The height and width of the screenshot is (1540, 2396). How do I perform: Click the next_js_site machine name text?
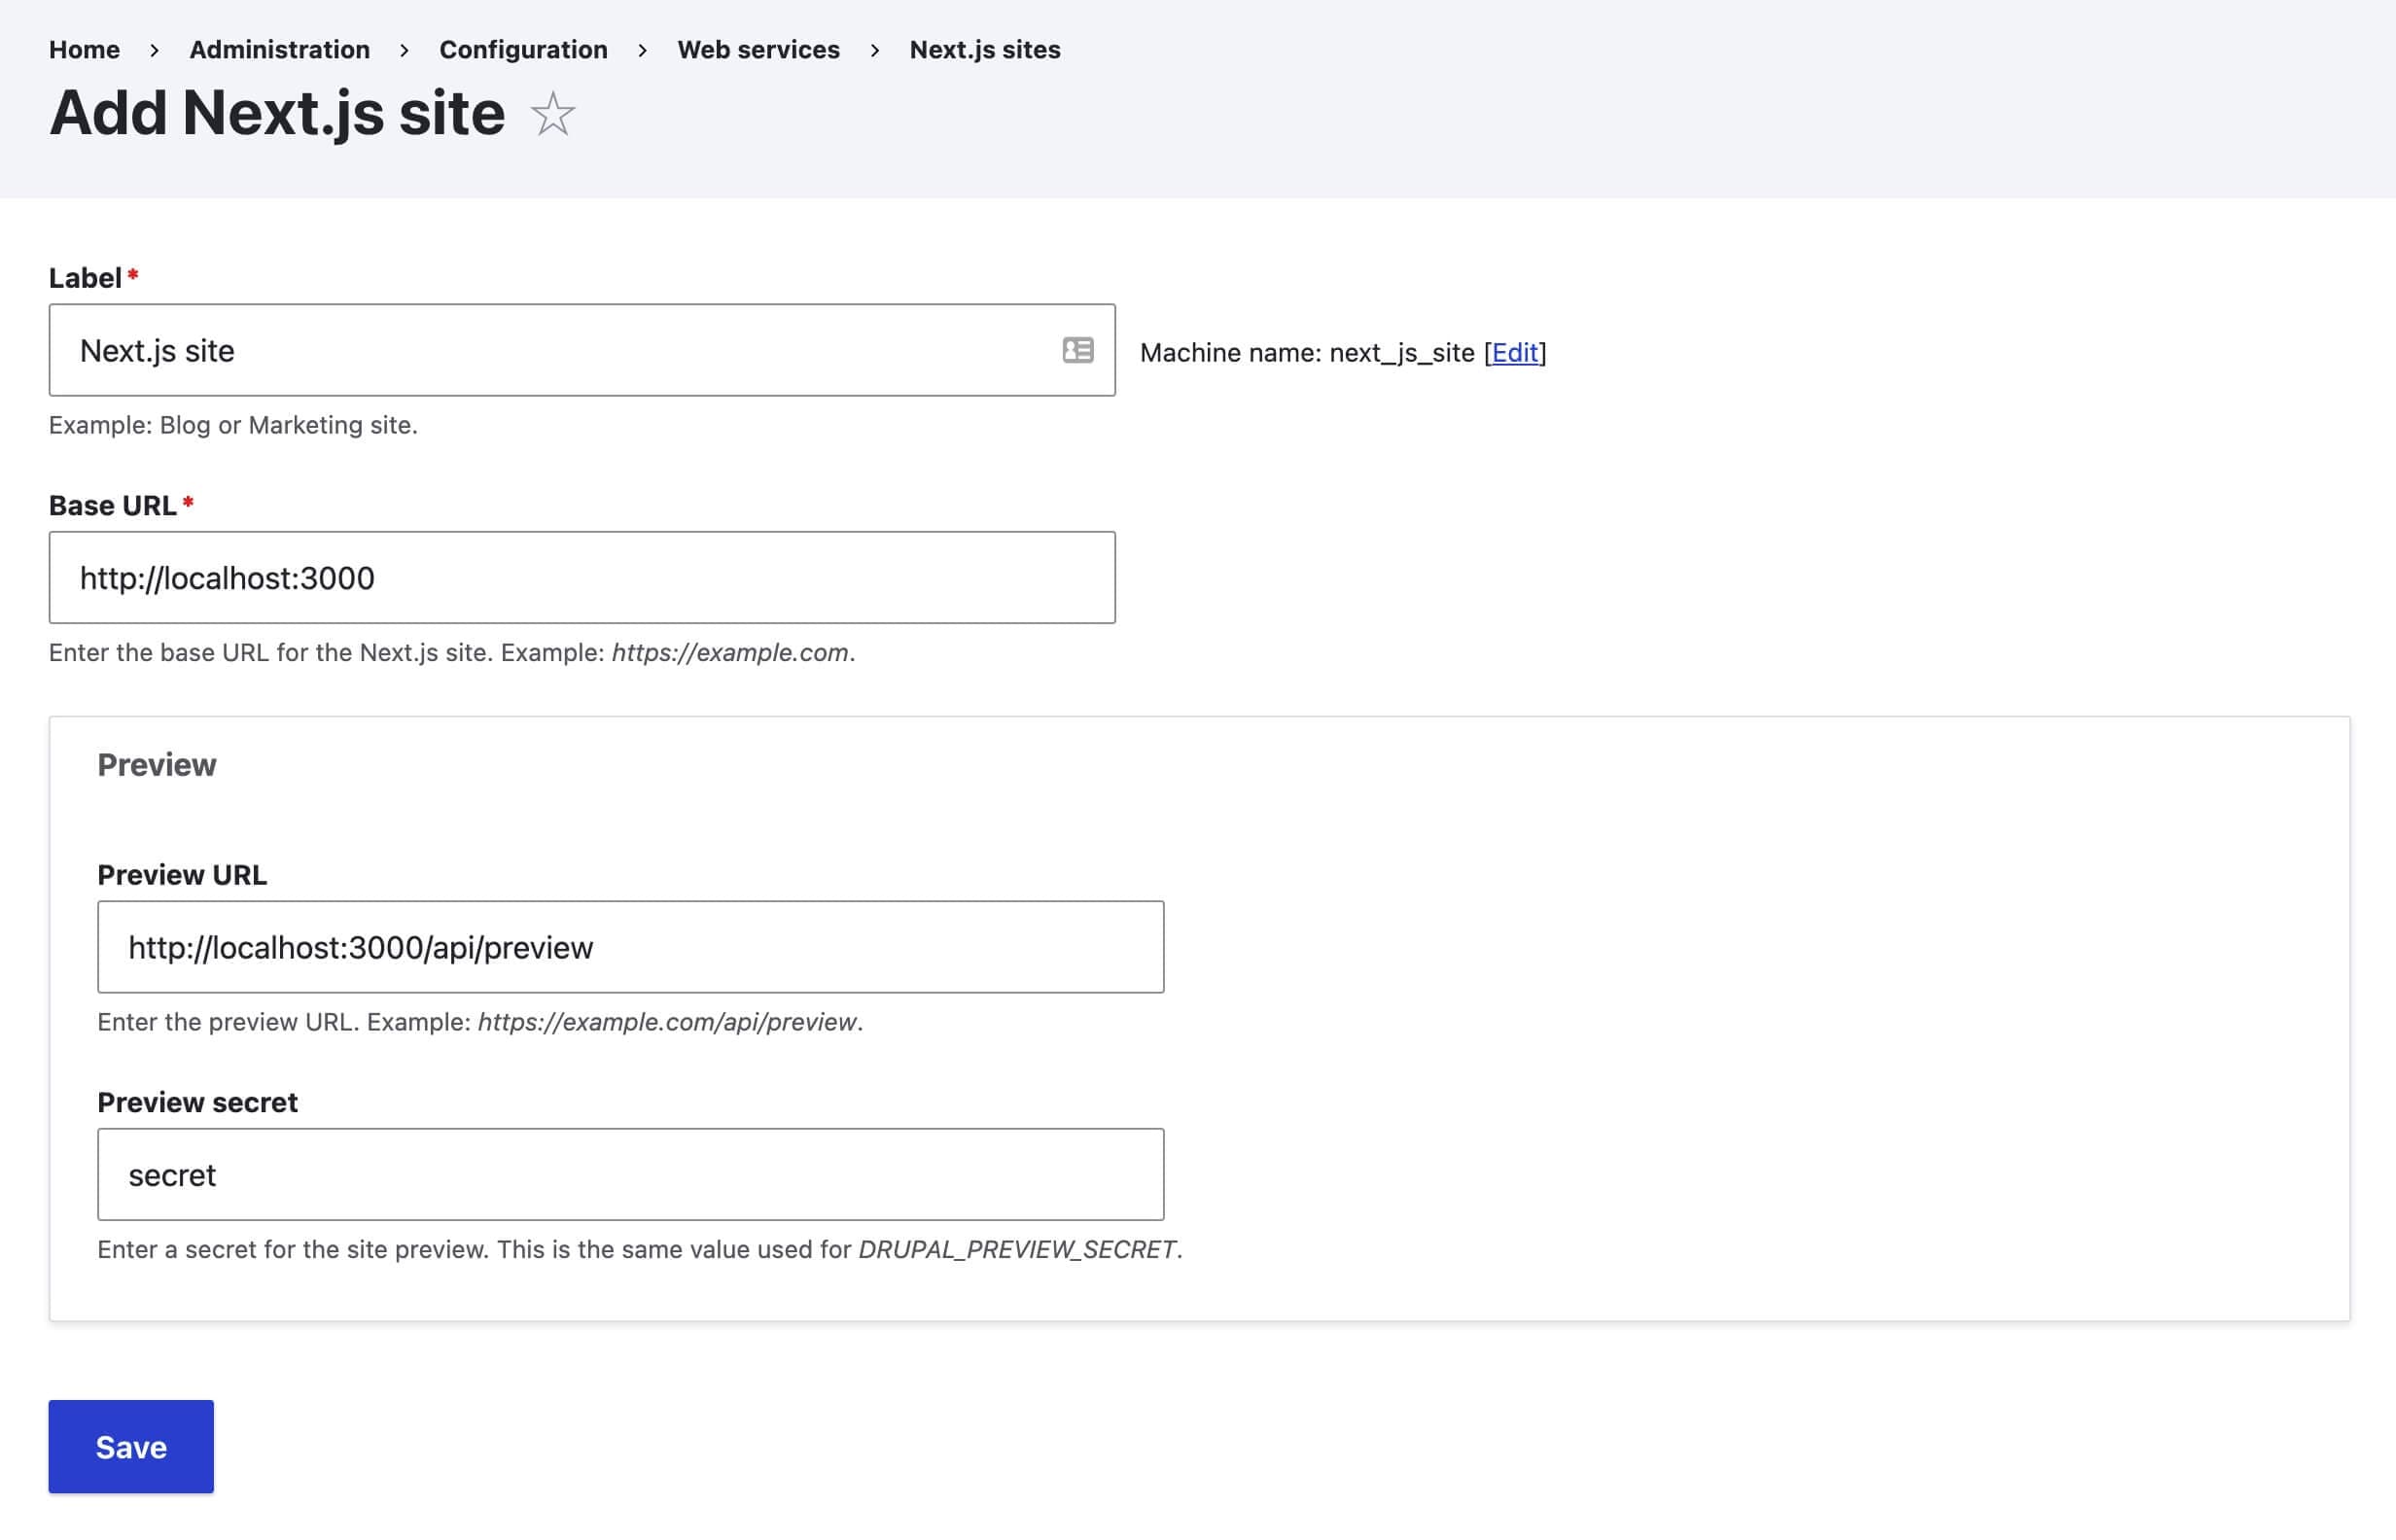click(1401, 353)
